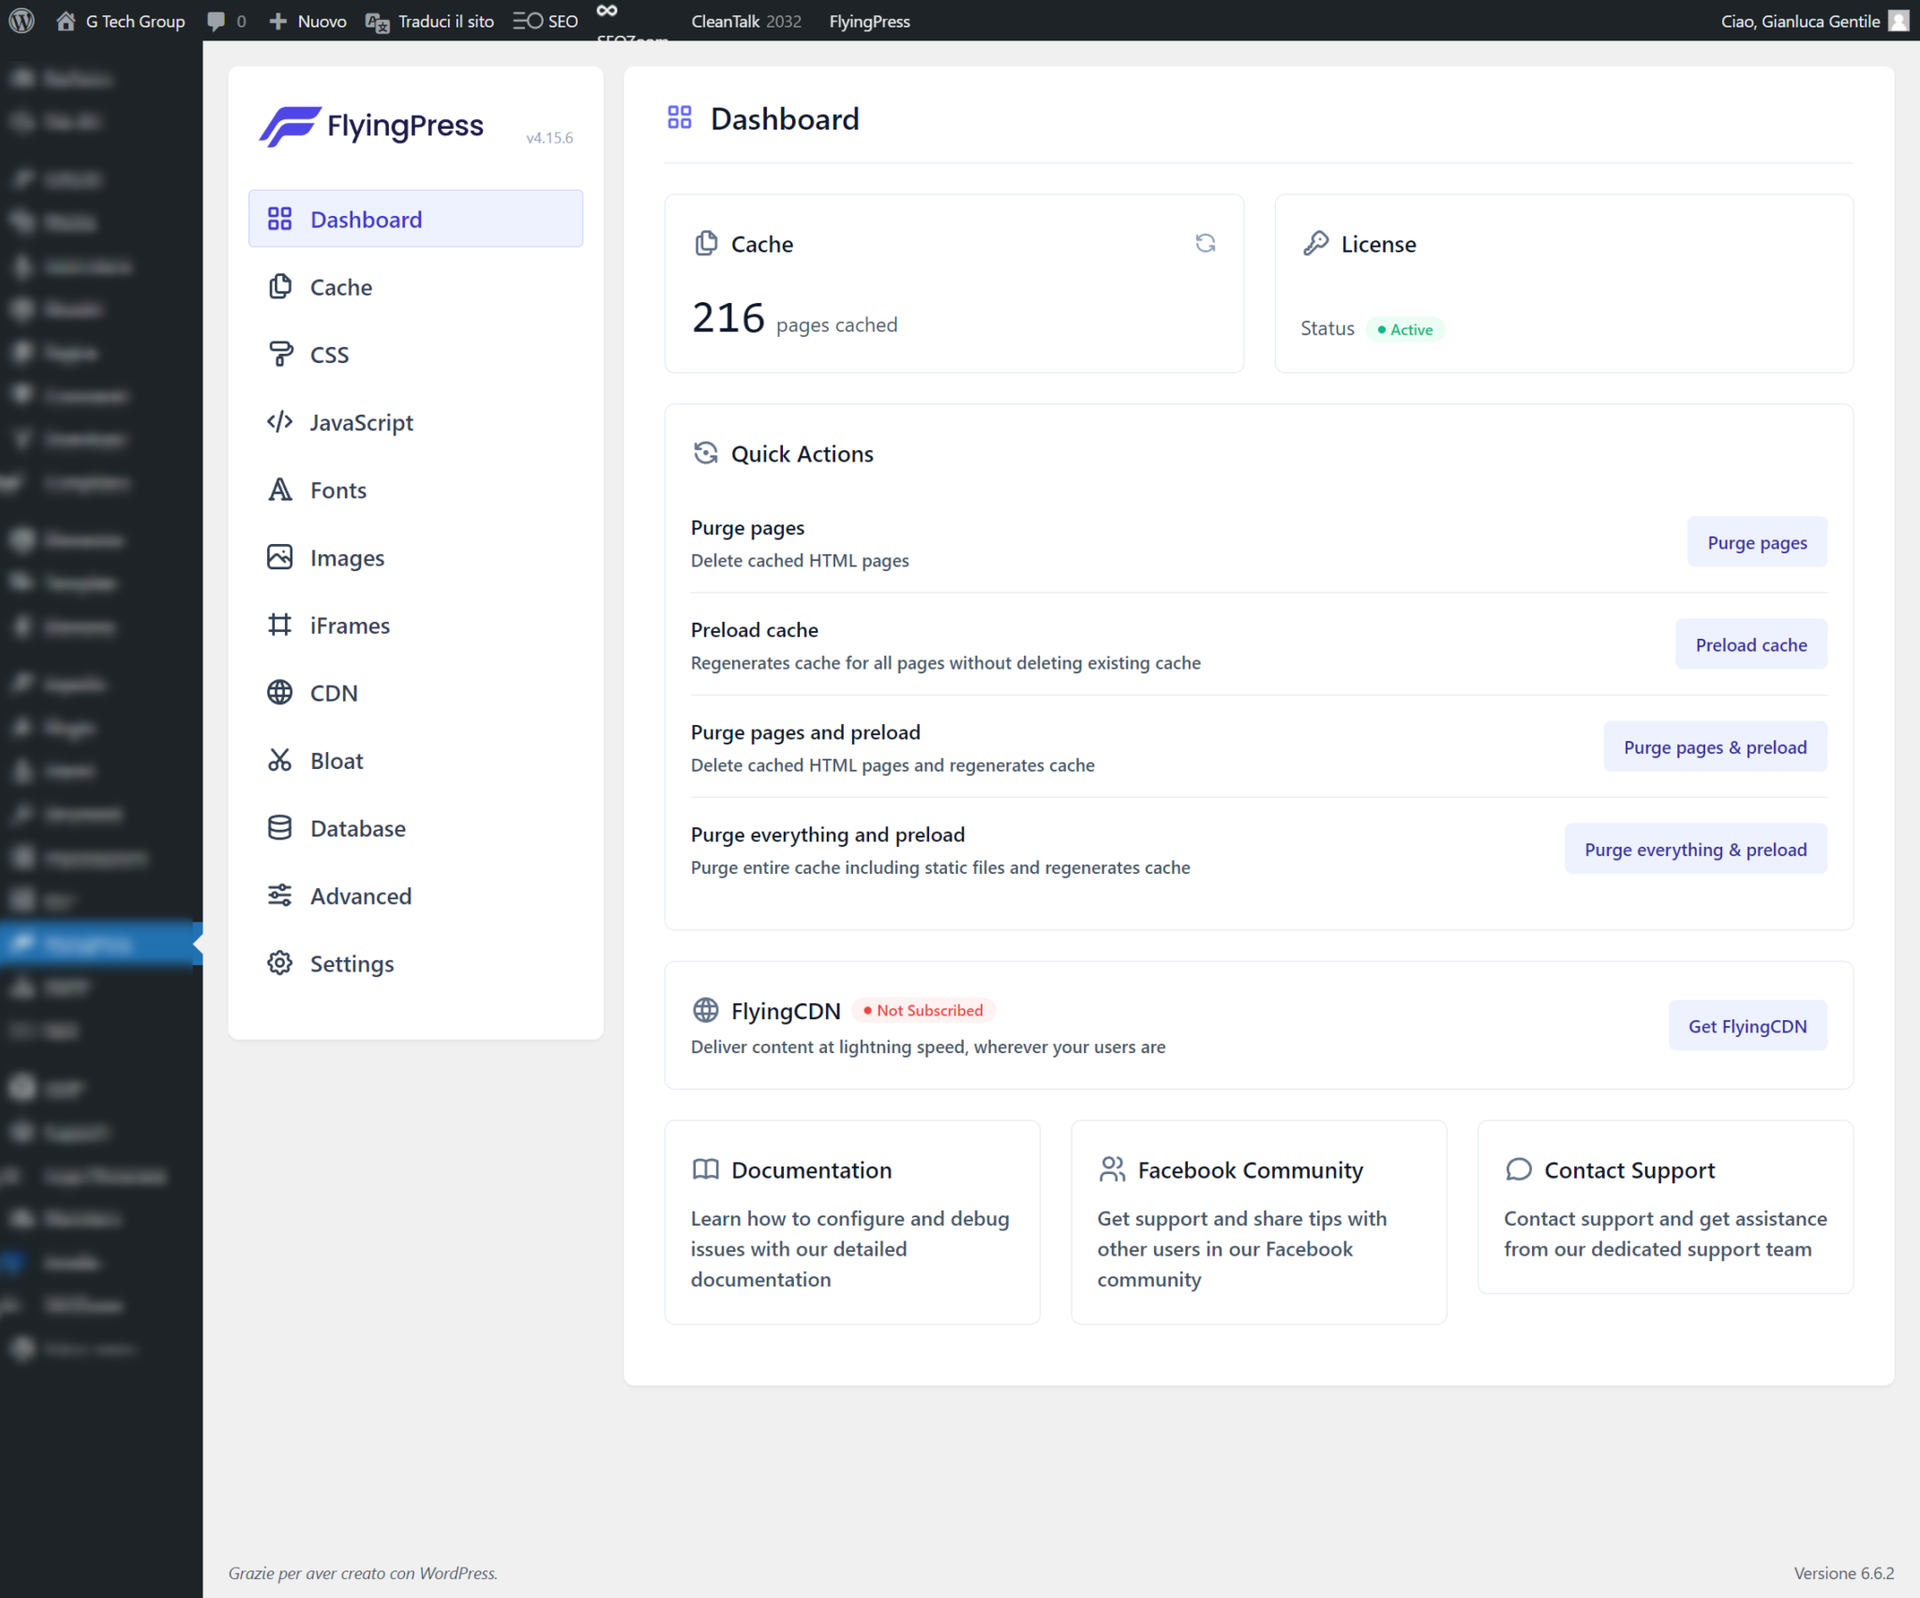Open the Advanced settings page
This screenshot has width=1920, height=1598.
tap(360, 896)
